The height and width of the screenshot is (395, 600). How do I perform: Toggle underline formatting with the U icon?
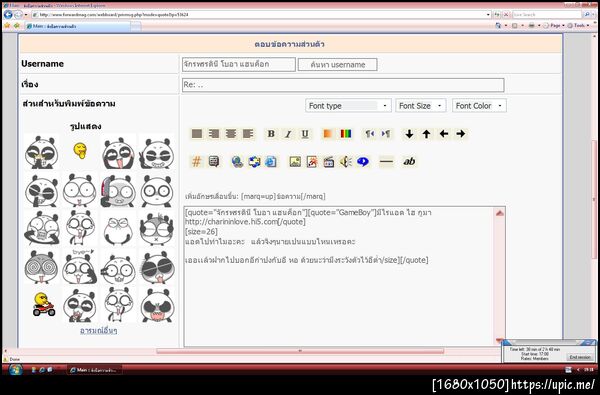[x=305, y=134]
